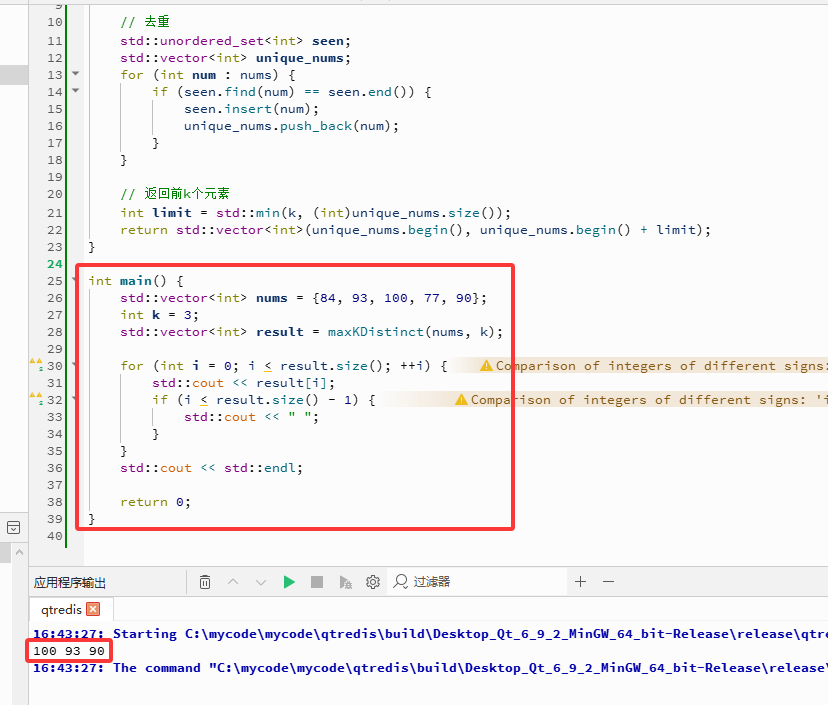Viewport: 828px width, 705px height.
Task: Zoom in output with plus button
Action: click(580, 581)
